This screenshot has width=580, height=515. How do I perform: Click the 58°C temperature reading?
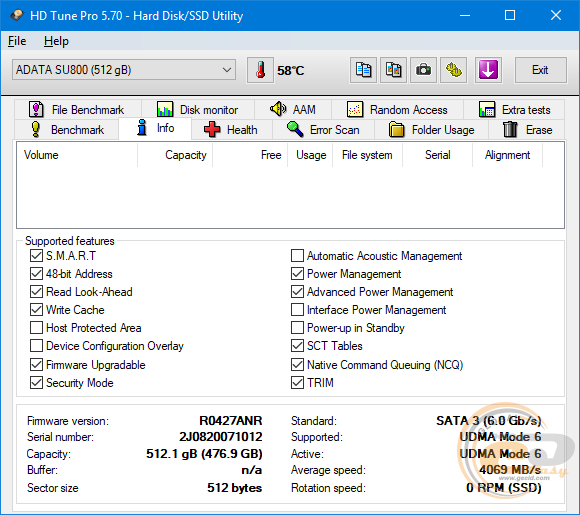(291, 70)
